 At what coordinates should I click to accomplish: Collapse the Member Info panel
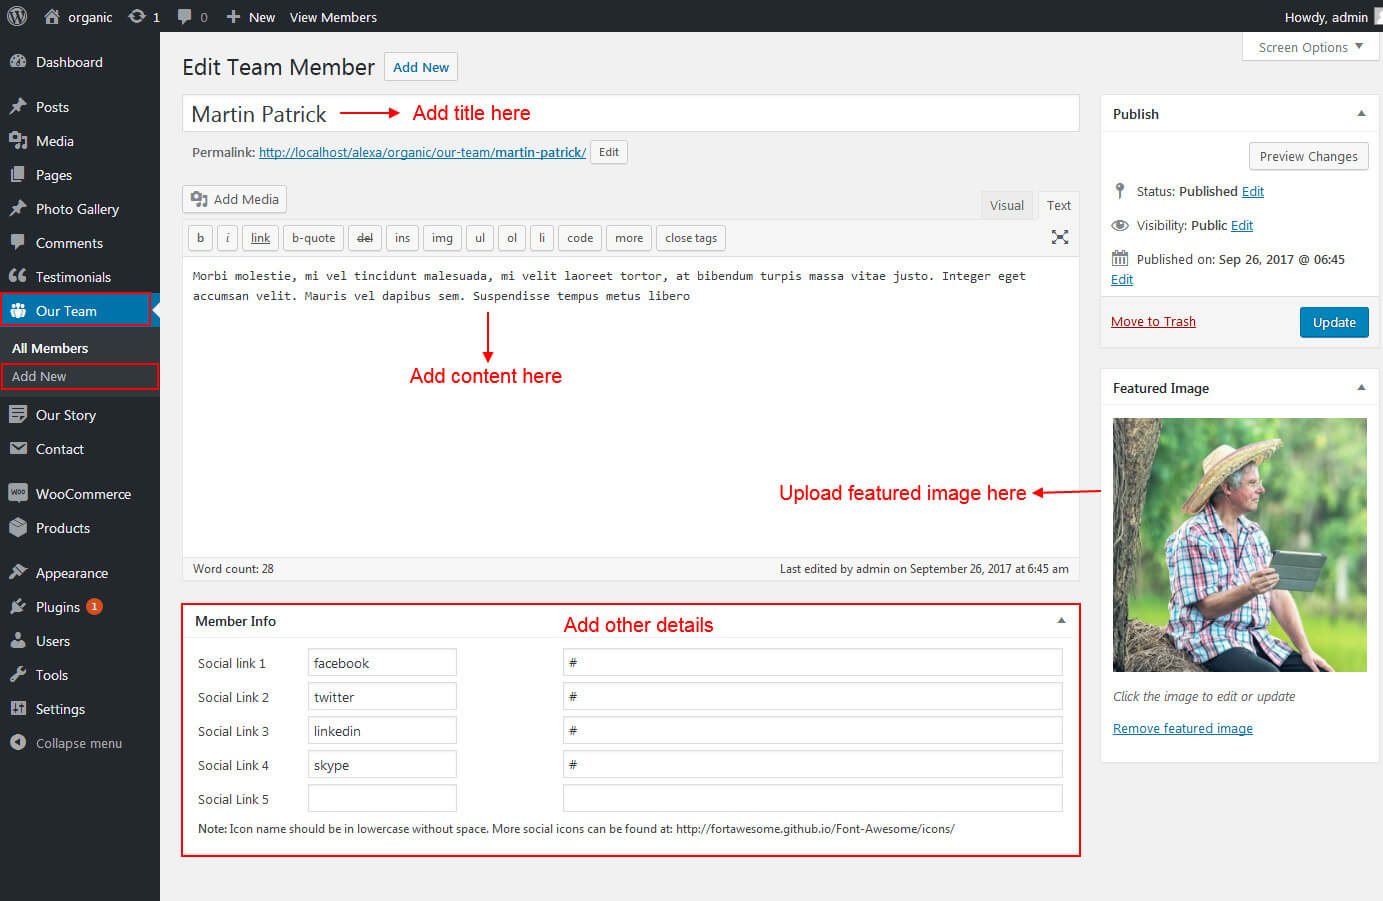tap(1061, 621)
